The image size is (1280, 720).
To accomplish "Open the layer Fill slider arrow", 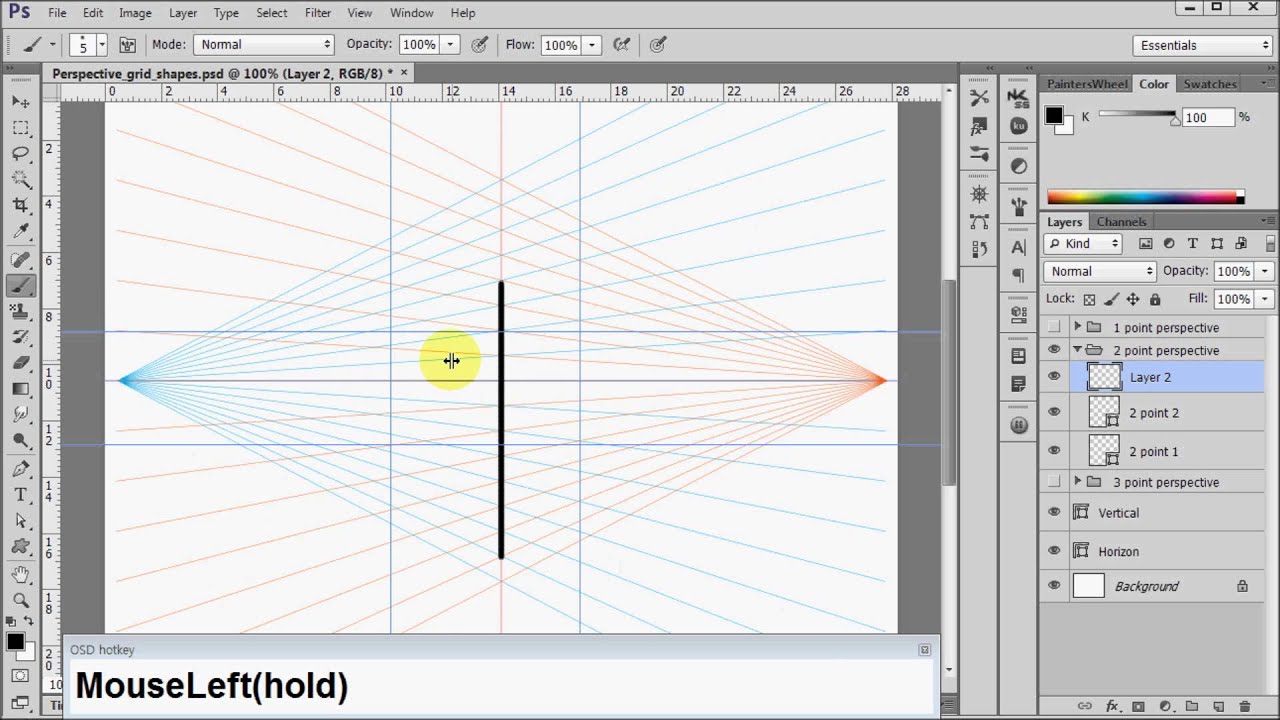I will [x=1265, y=299].
